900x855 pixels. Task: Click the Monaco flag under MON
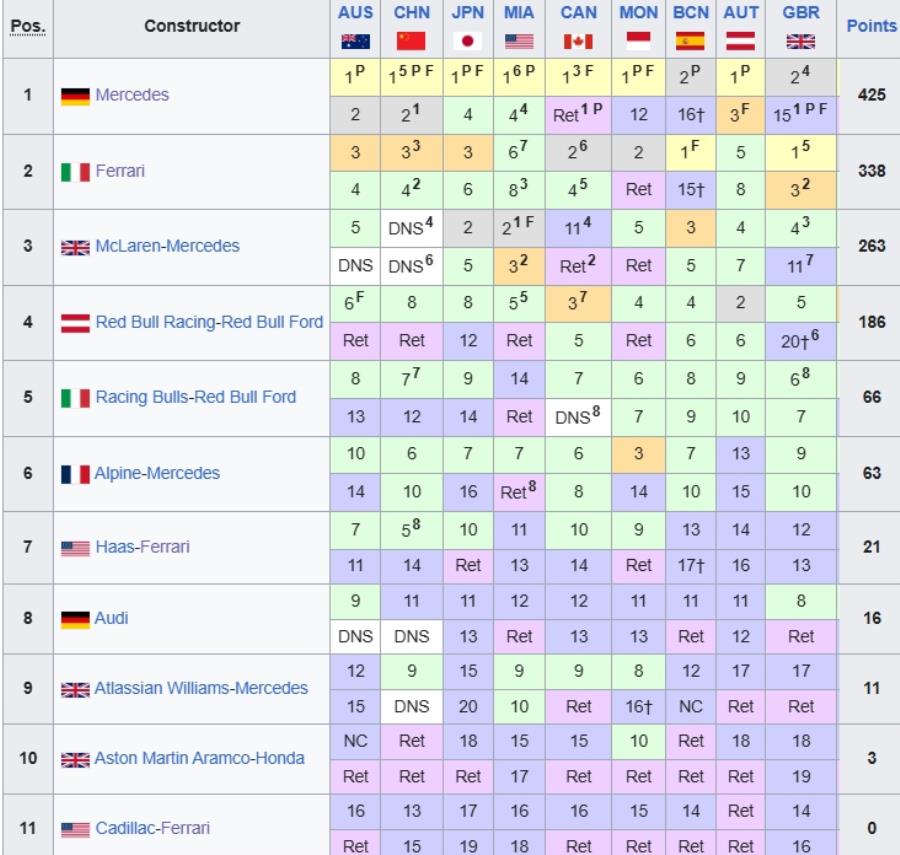point(638,41)
